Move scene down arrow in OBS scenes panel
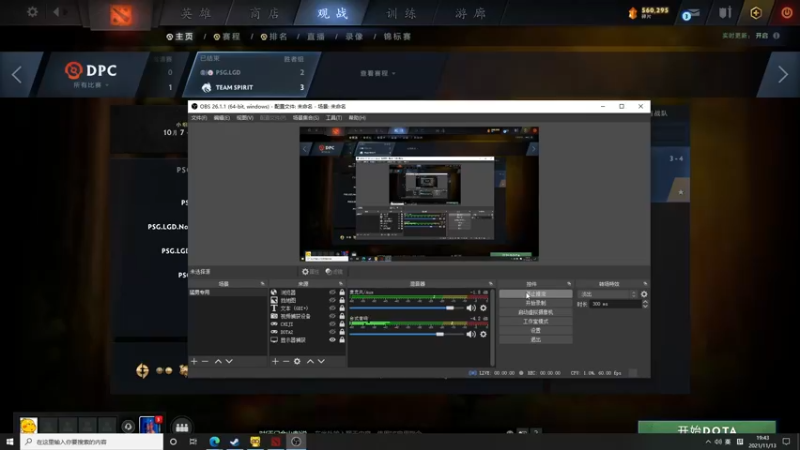This screenshot has width=800, height=450. point(229,361)
